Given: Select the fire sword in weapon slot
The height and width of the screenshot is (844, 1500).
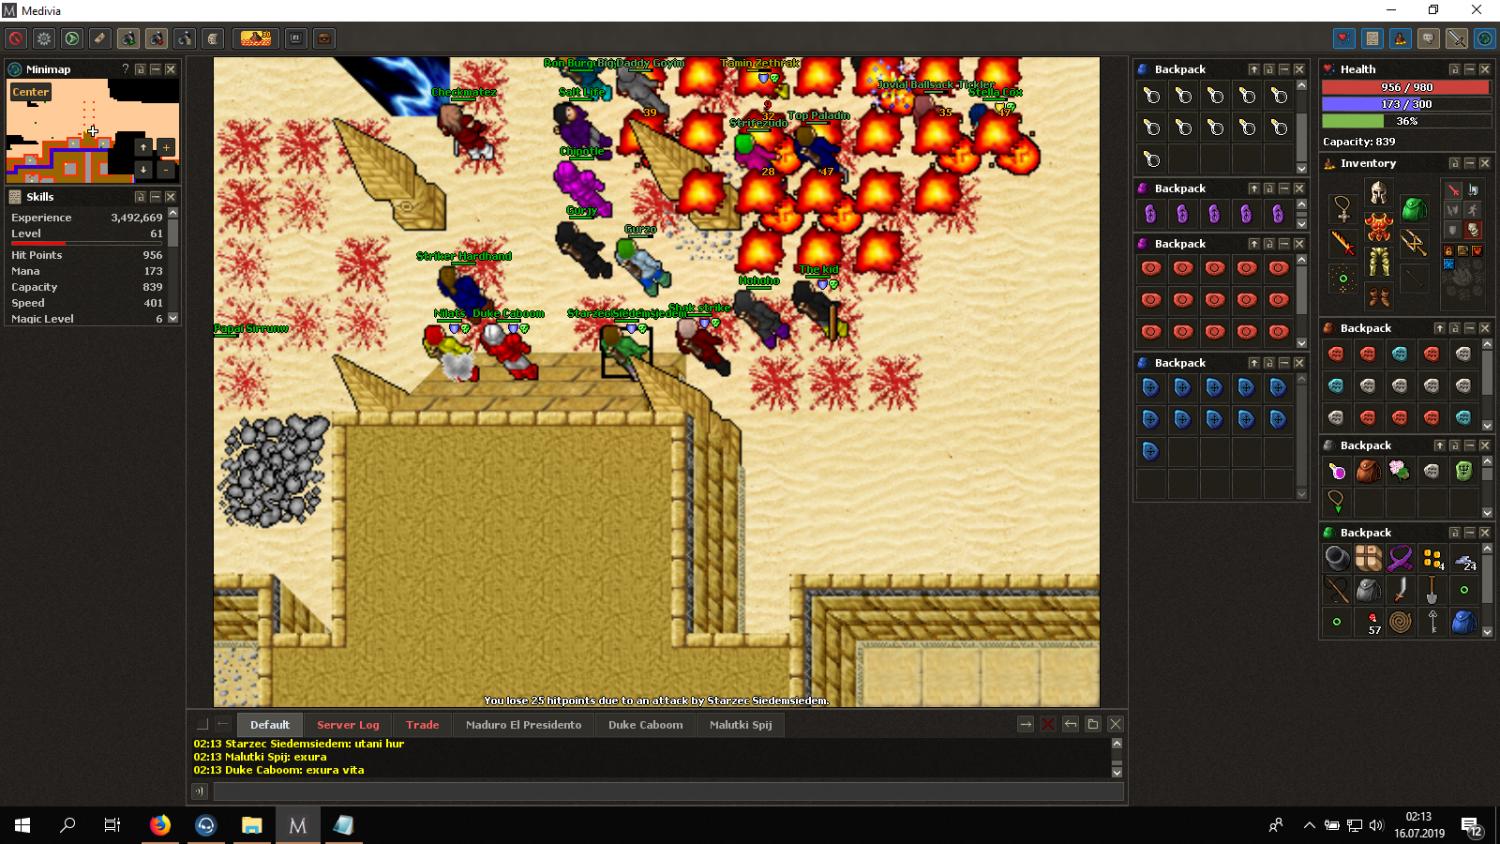Looking at the screenshot, I should coord(1342,242).
